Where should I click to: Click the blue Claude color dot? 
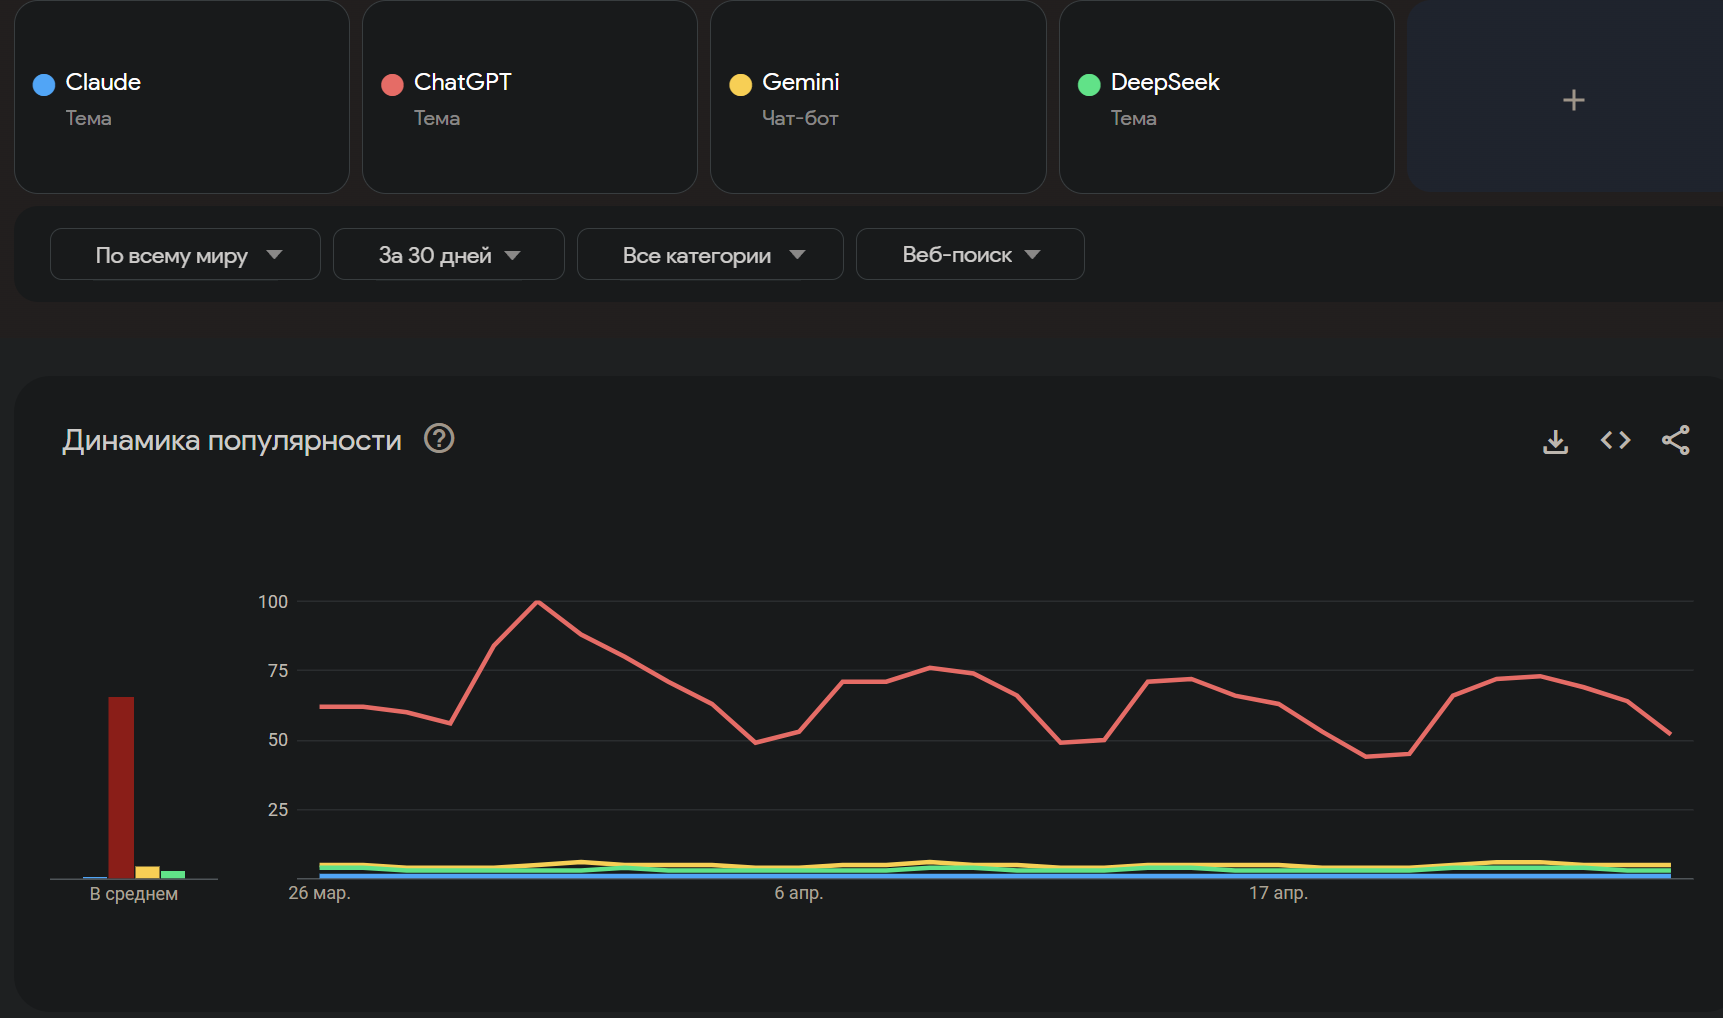(44, 85)
